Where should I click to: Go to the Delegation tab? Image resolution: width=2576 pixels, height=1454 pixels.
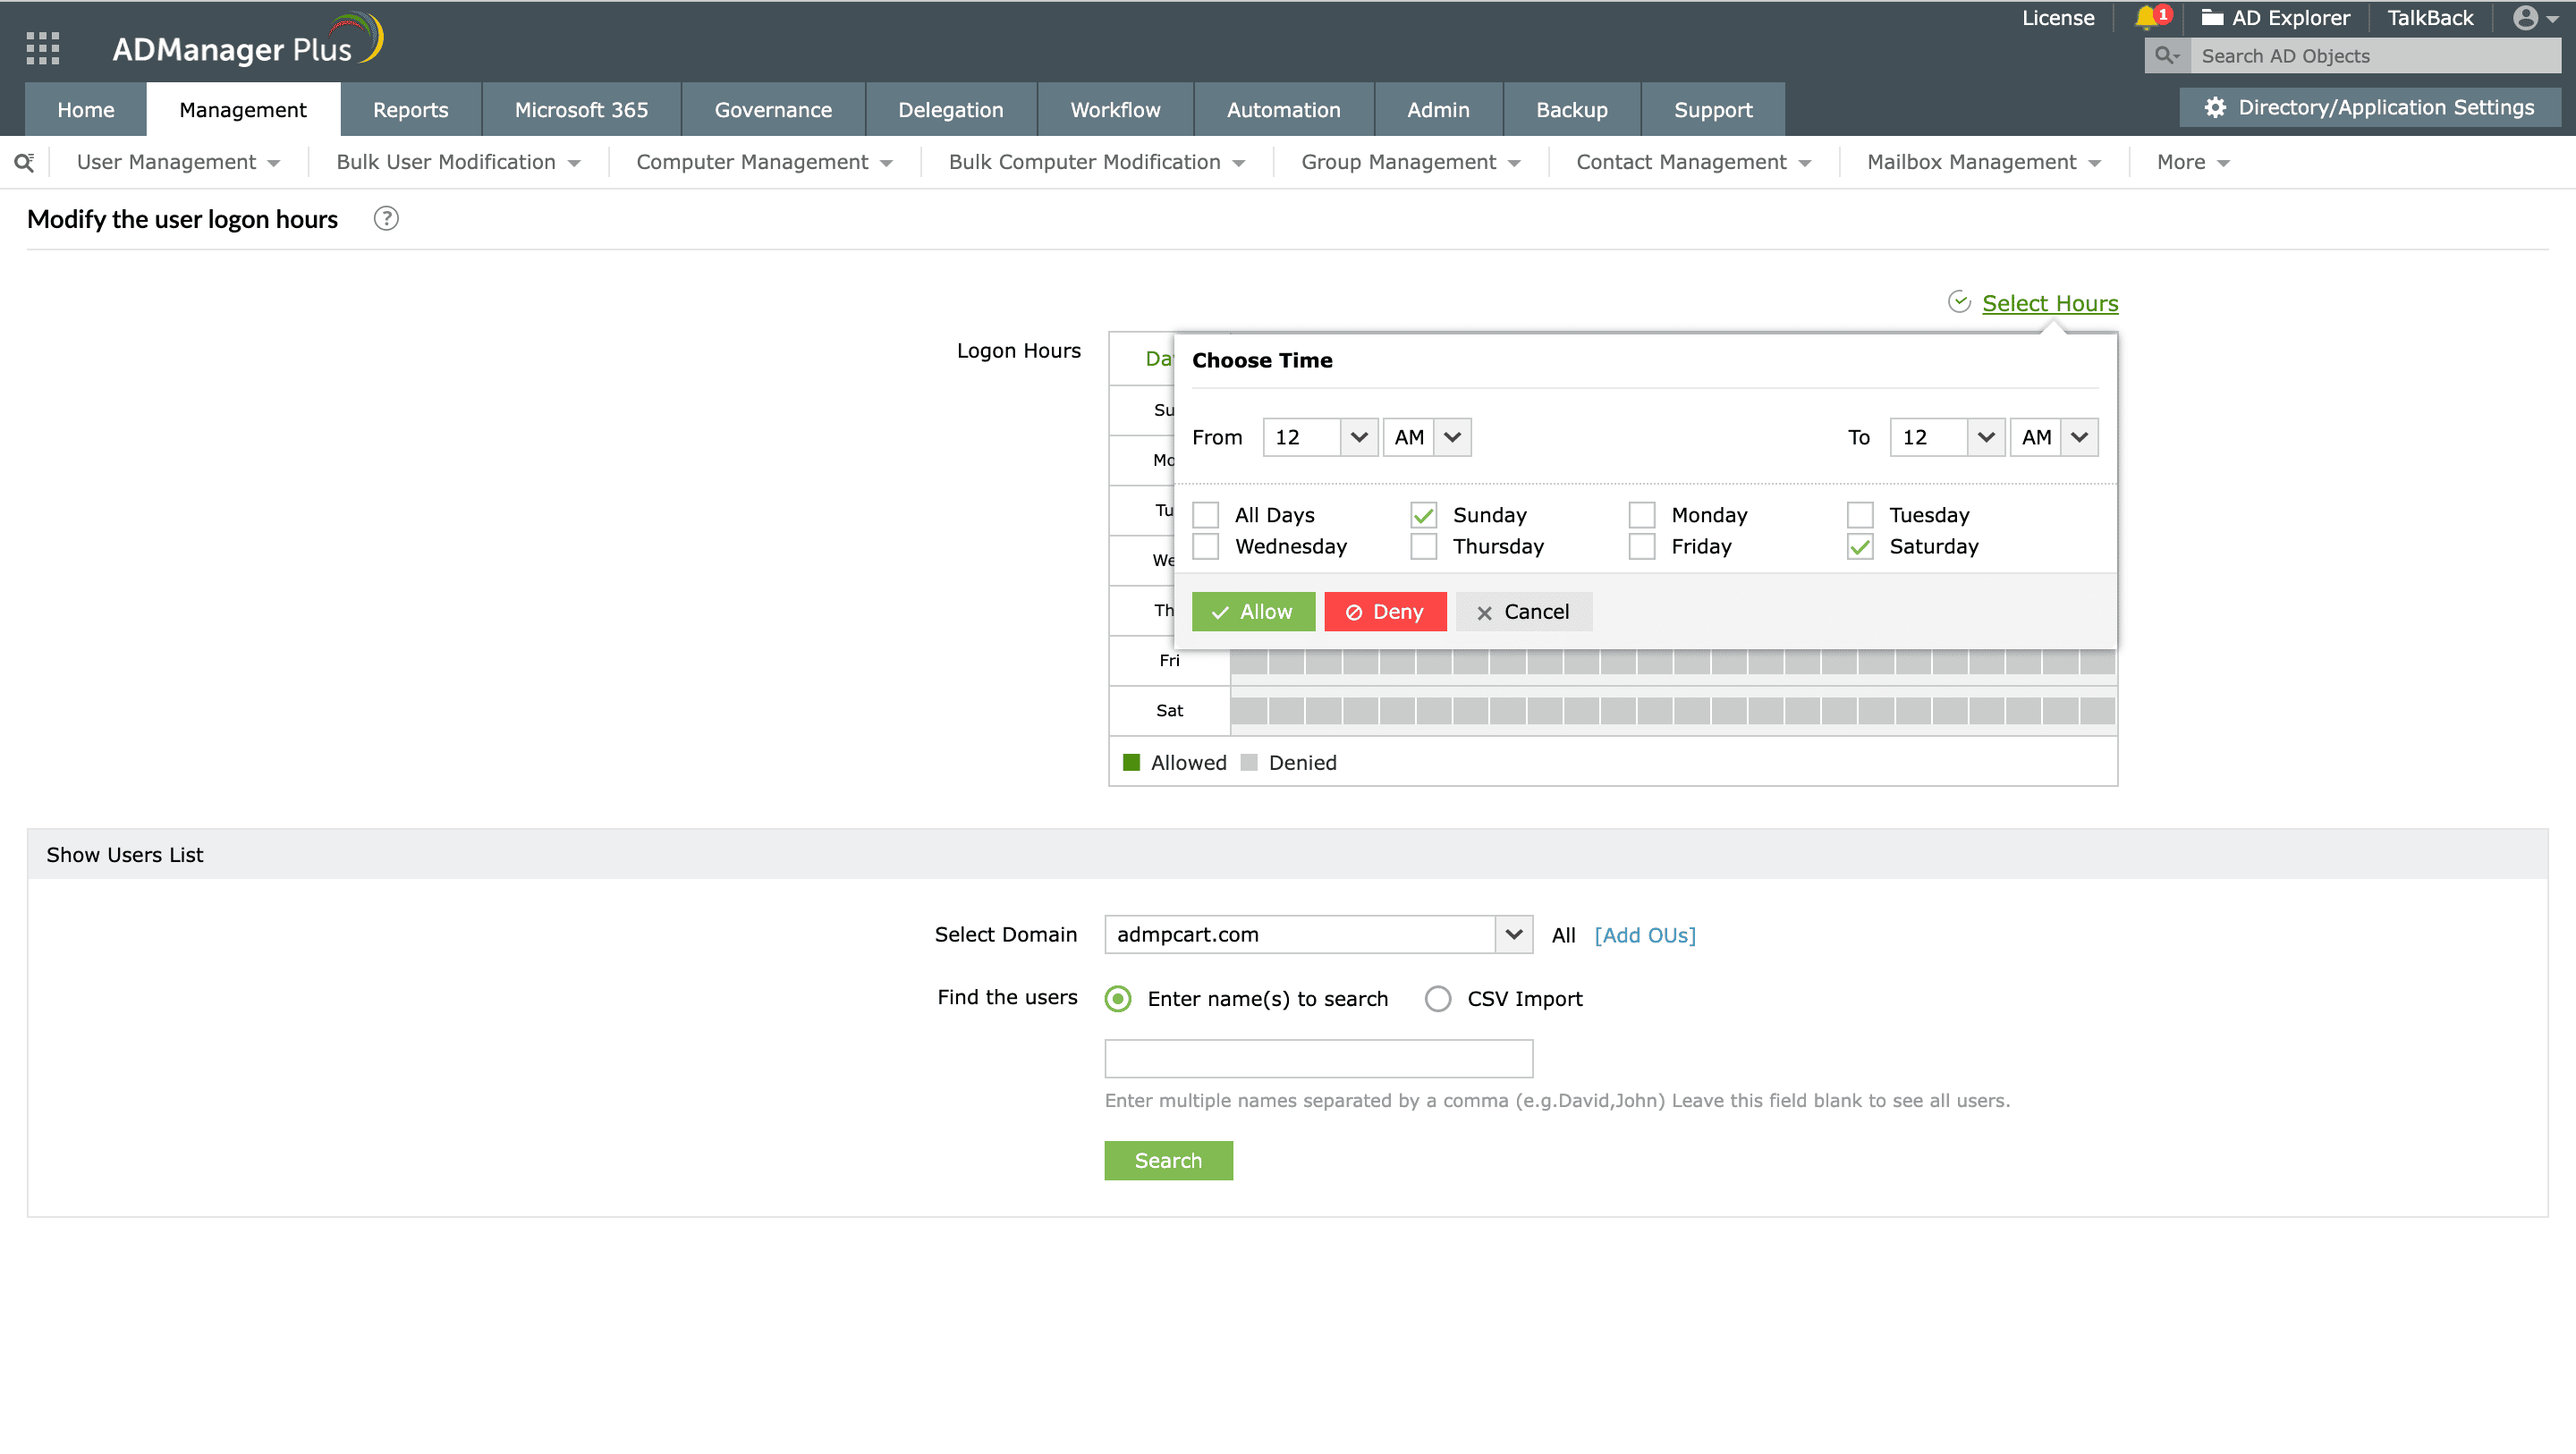[950, 109]
